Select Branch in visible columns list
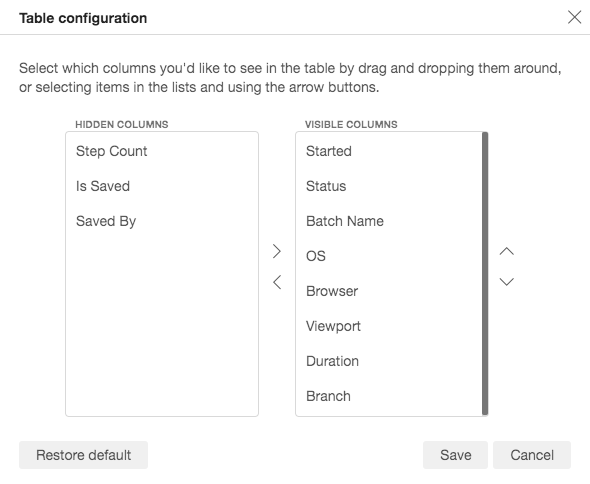The height and width of the screenshot is (484, 590). click(389, 396)
